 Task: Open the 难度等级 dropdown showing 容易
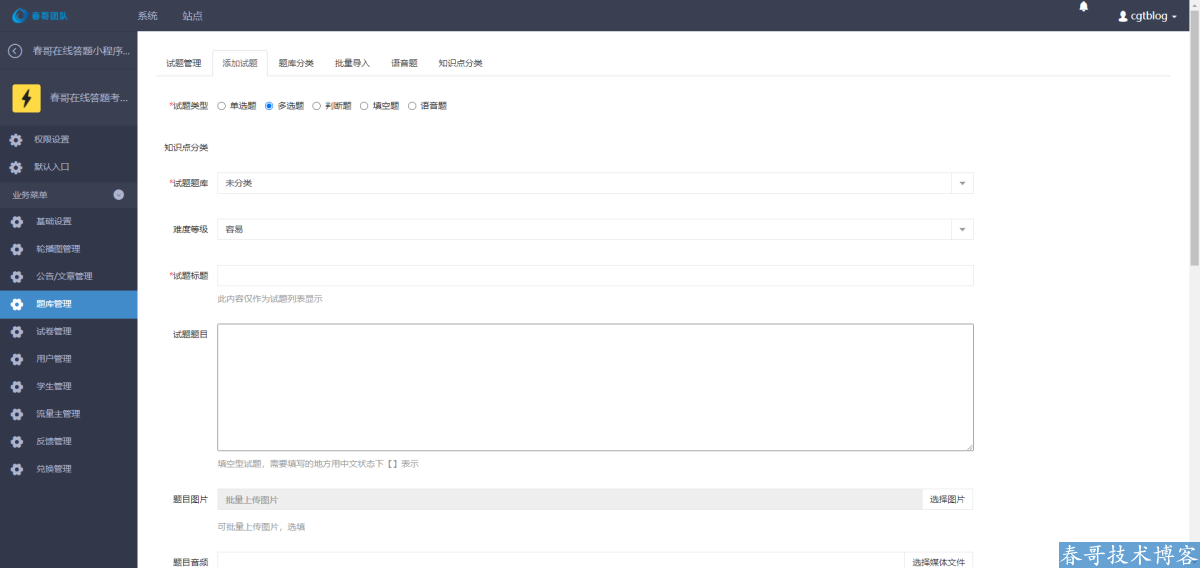594,229
